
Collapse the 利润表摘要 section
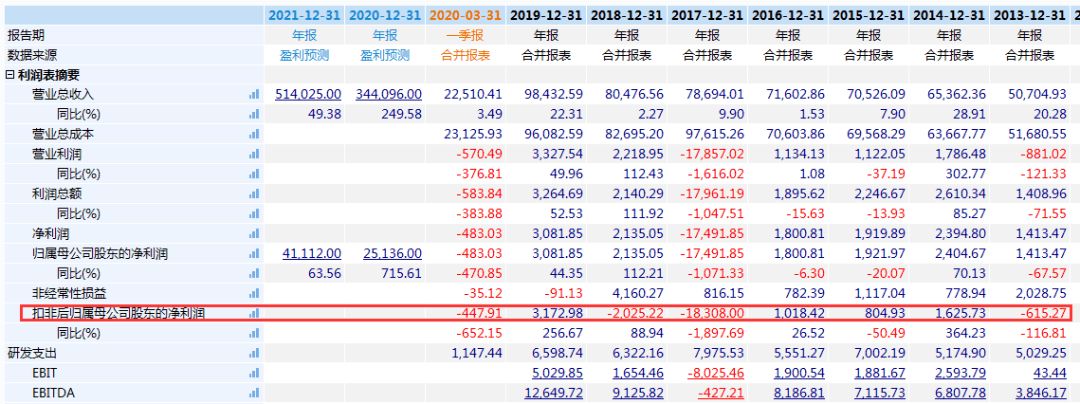click(10, 75)
